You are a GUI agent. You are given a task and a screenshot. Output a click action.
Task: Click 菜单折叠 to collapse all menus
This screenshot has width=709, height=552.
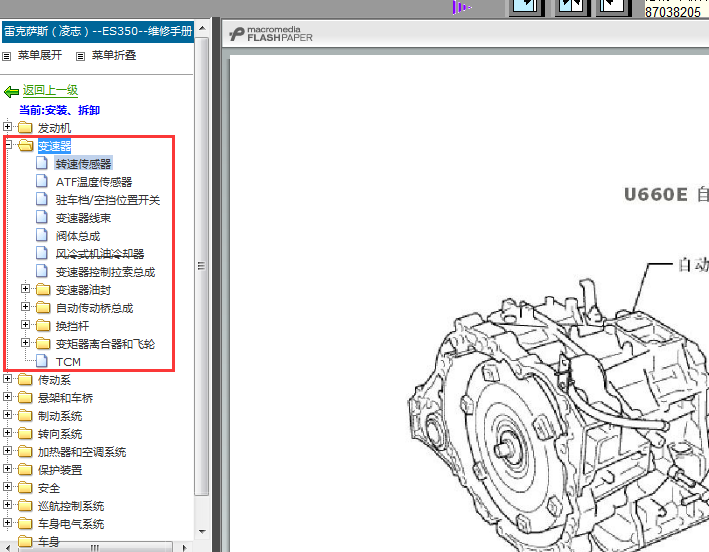114,55
